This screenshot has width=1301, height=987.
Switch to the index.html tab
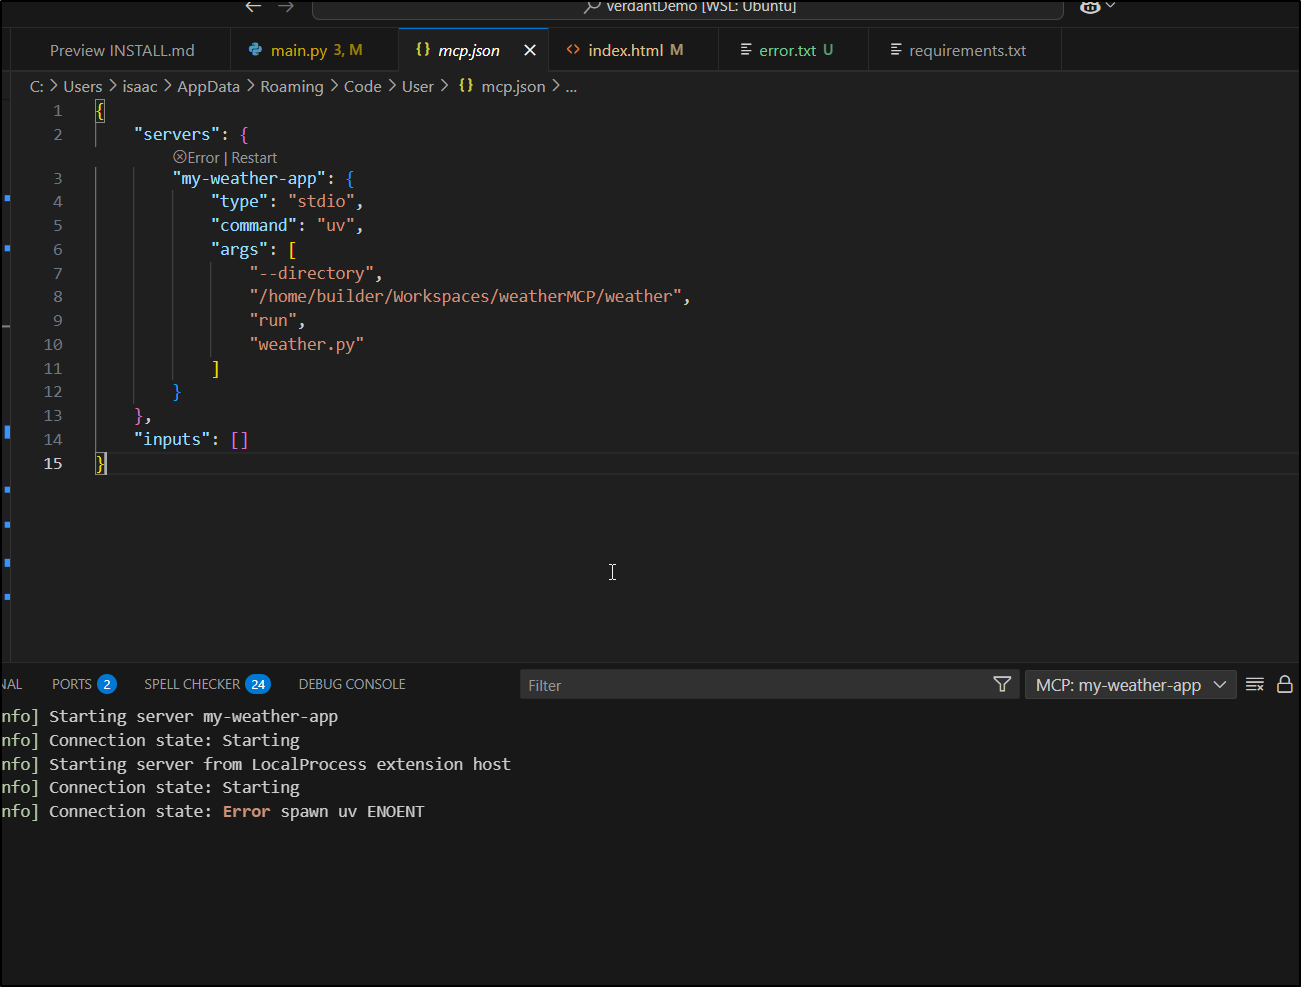625,50
